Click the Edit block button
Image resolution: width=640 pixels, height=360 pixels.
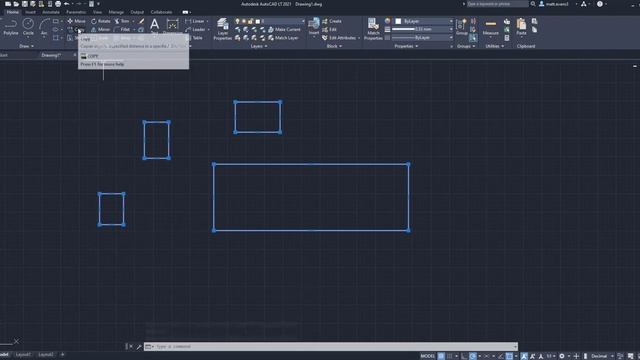329,29
